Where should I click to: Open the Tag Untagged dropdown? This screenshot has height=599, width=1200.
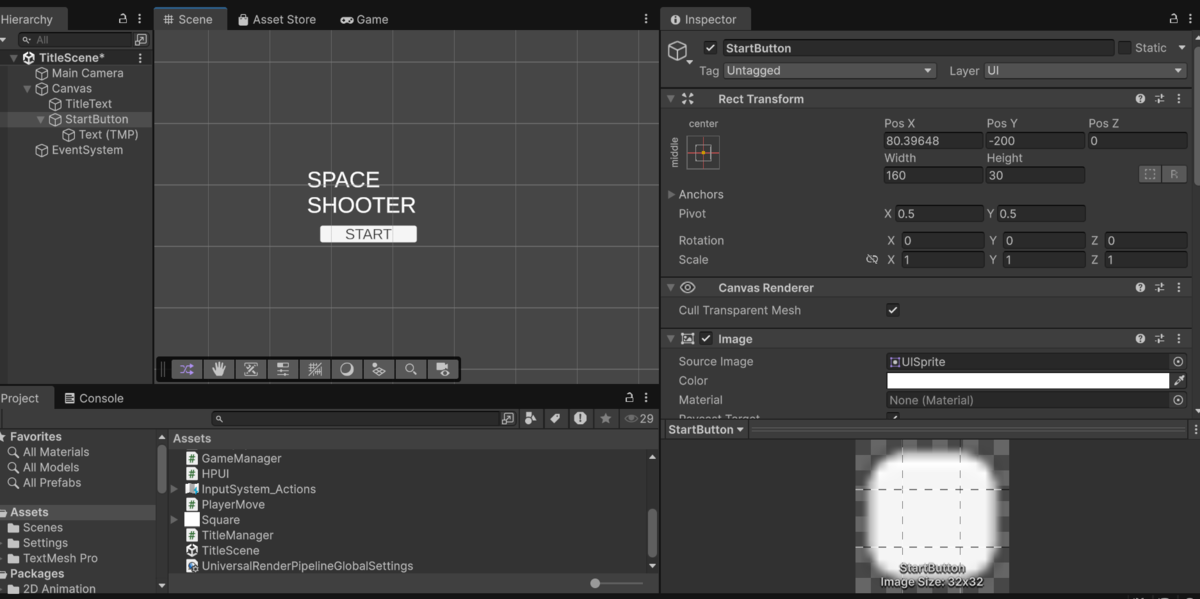pos(829,71)
